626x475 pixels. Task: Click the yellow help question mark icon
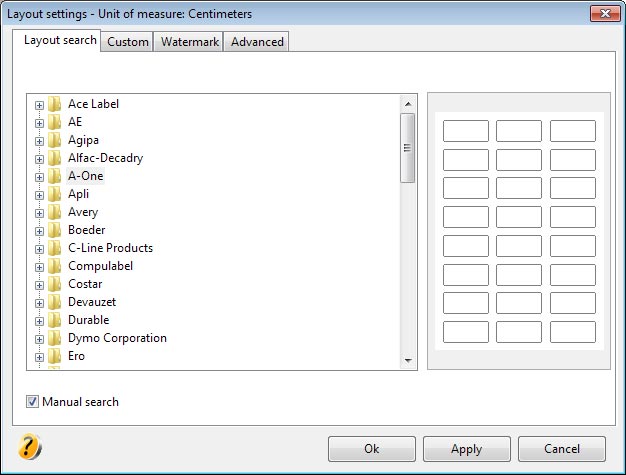tap(30, 447)
